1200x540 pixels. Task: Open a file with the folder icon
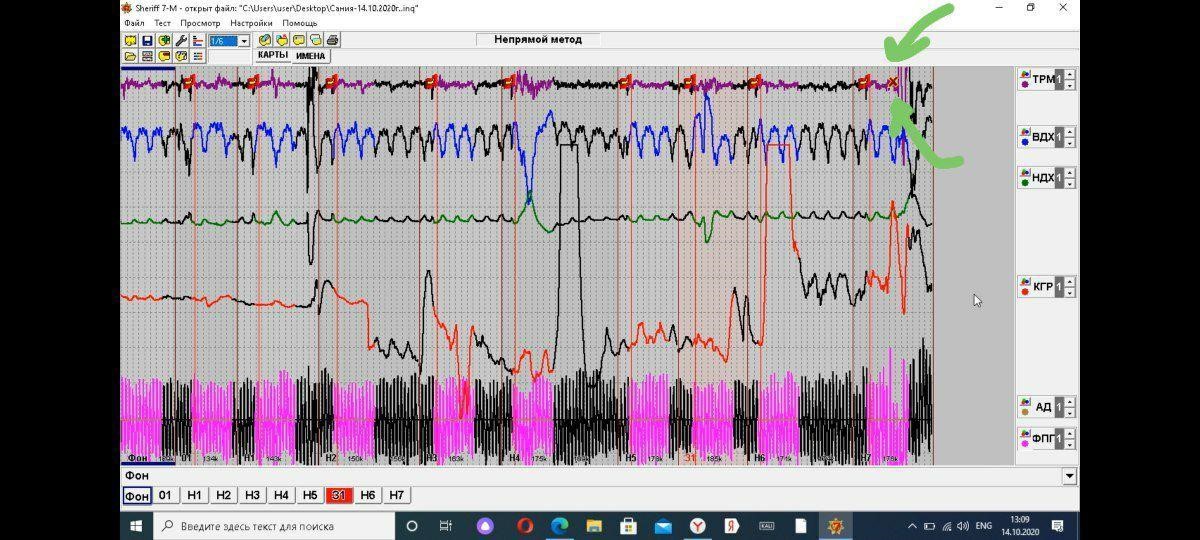(x=130, y=56)
